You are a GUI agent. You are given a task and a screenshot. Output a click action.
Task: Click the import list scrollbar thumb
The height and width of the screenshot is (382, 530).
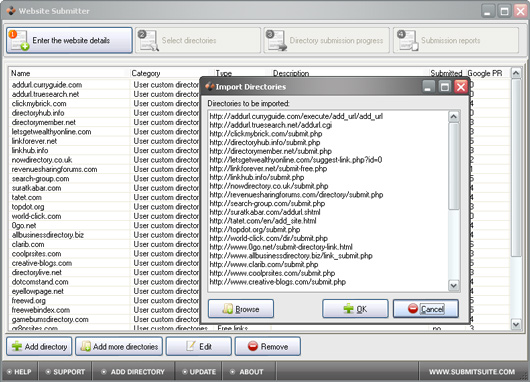click(x=454, y=166)
